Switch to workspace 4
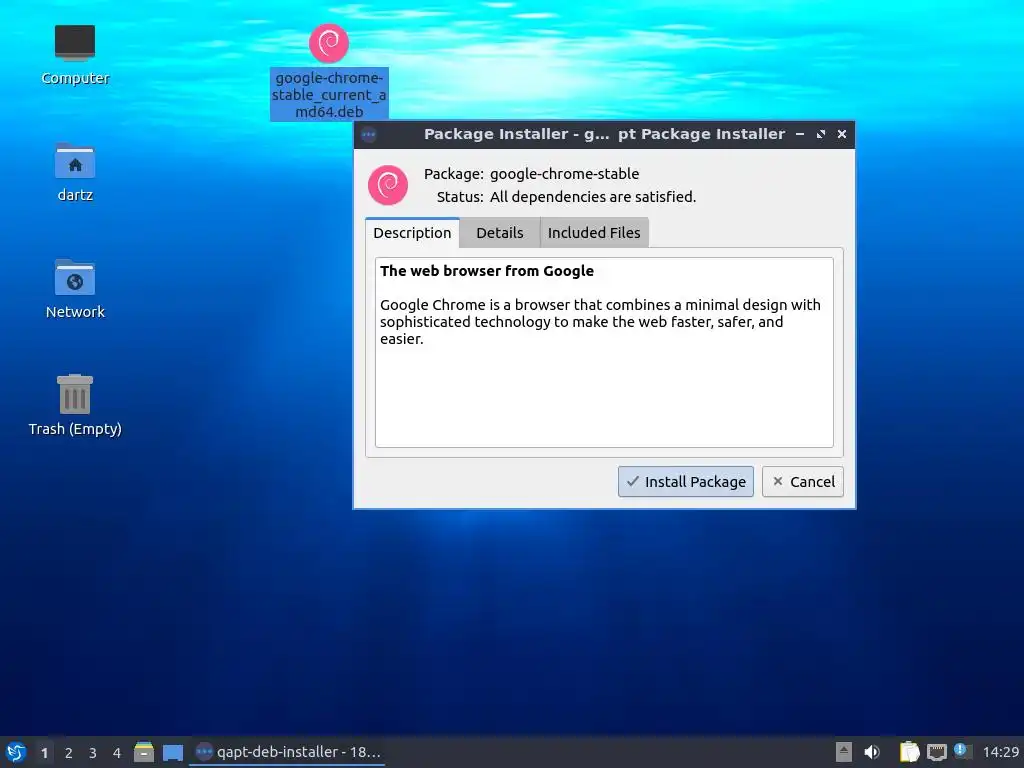 coord(117,753)
